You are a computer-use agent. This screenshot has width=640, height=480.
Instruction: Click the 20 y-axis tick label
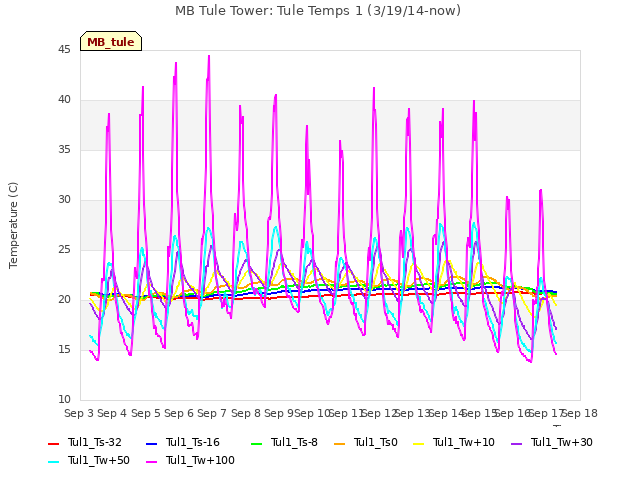click(64, 300)
